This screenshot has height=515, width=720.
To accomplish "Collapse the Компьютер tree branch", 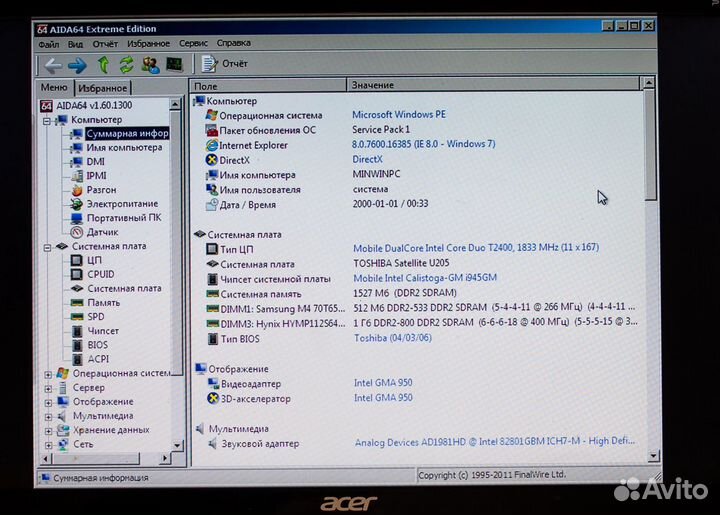I will click(47, 121).
